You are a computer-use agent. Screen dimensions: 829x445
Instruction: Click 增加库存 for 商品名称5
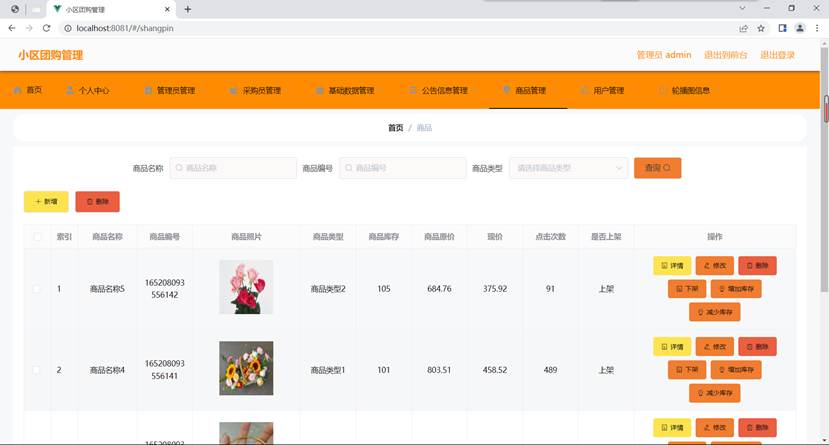pos(736,289)
